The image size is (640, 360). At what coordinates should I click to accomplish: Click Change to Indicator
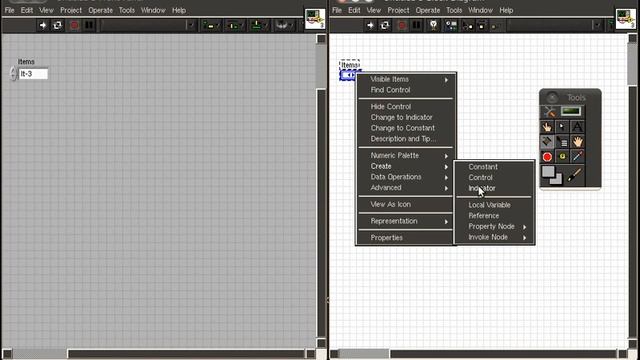point(401,117)
